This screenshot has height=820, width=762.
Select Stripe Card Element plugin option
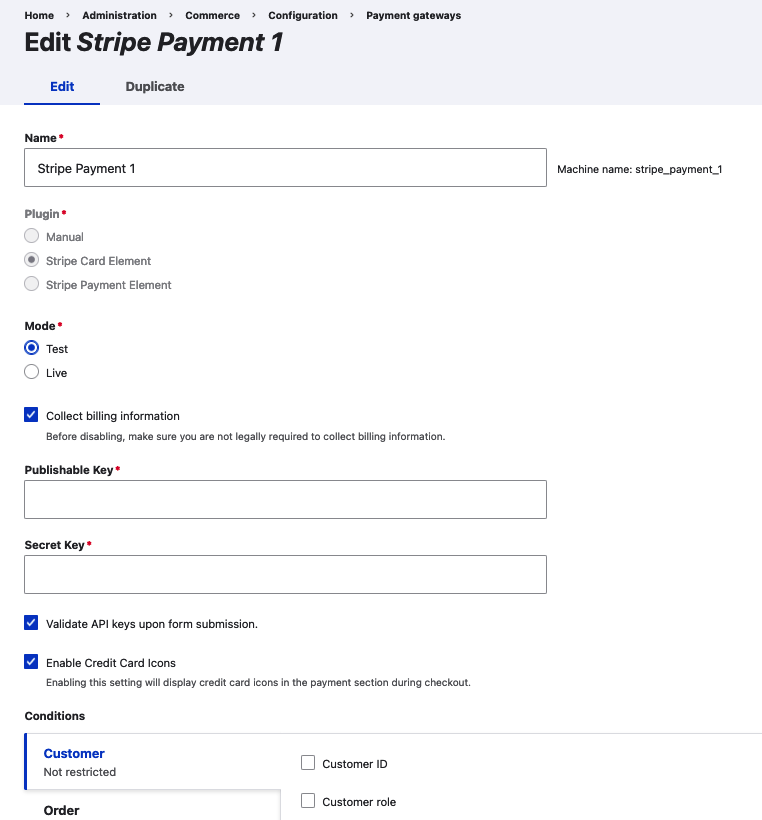[31, 260]
